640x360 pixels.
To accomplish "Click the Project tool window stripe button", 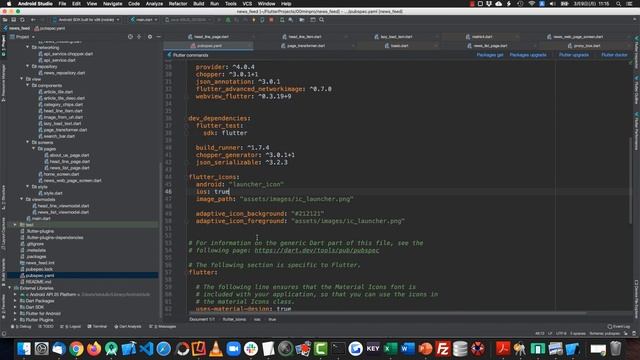I will point(3,46).
